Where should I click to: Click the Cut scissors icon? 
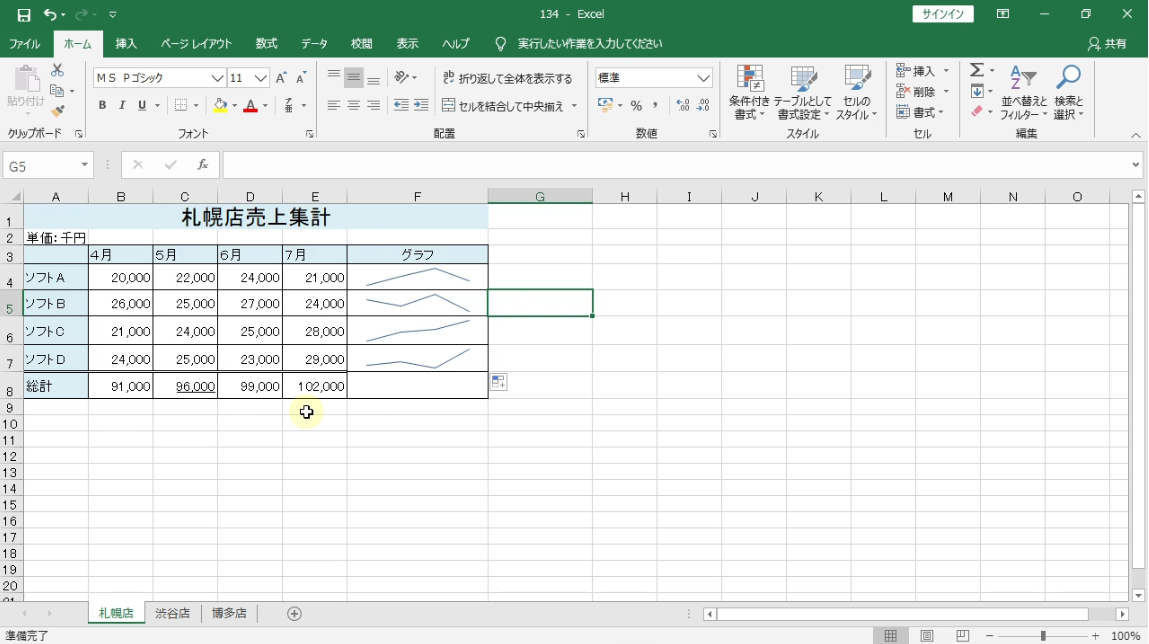[x=57, y=70]
